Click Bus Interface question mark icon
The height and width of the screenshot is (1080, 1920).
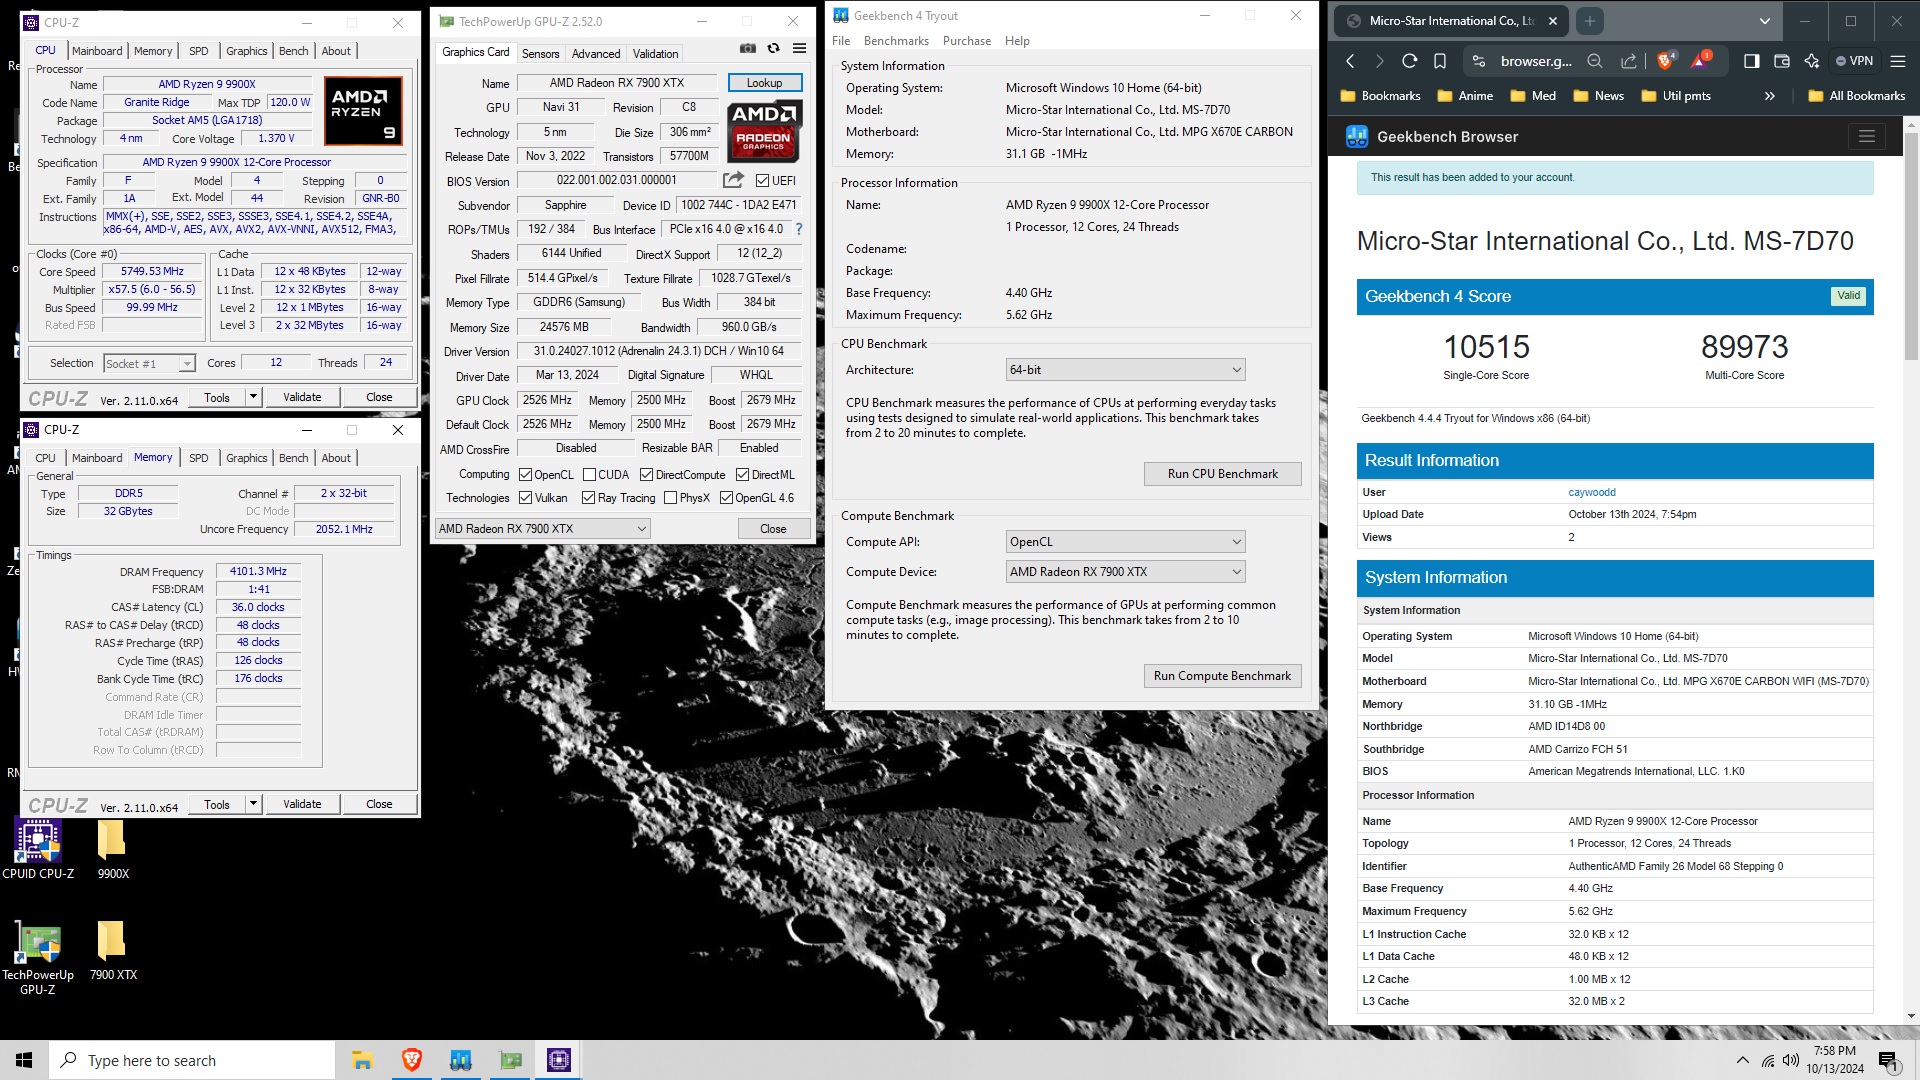pos(799,229)
